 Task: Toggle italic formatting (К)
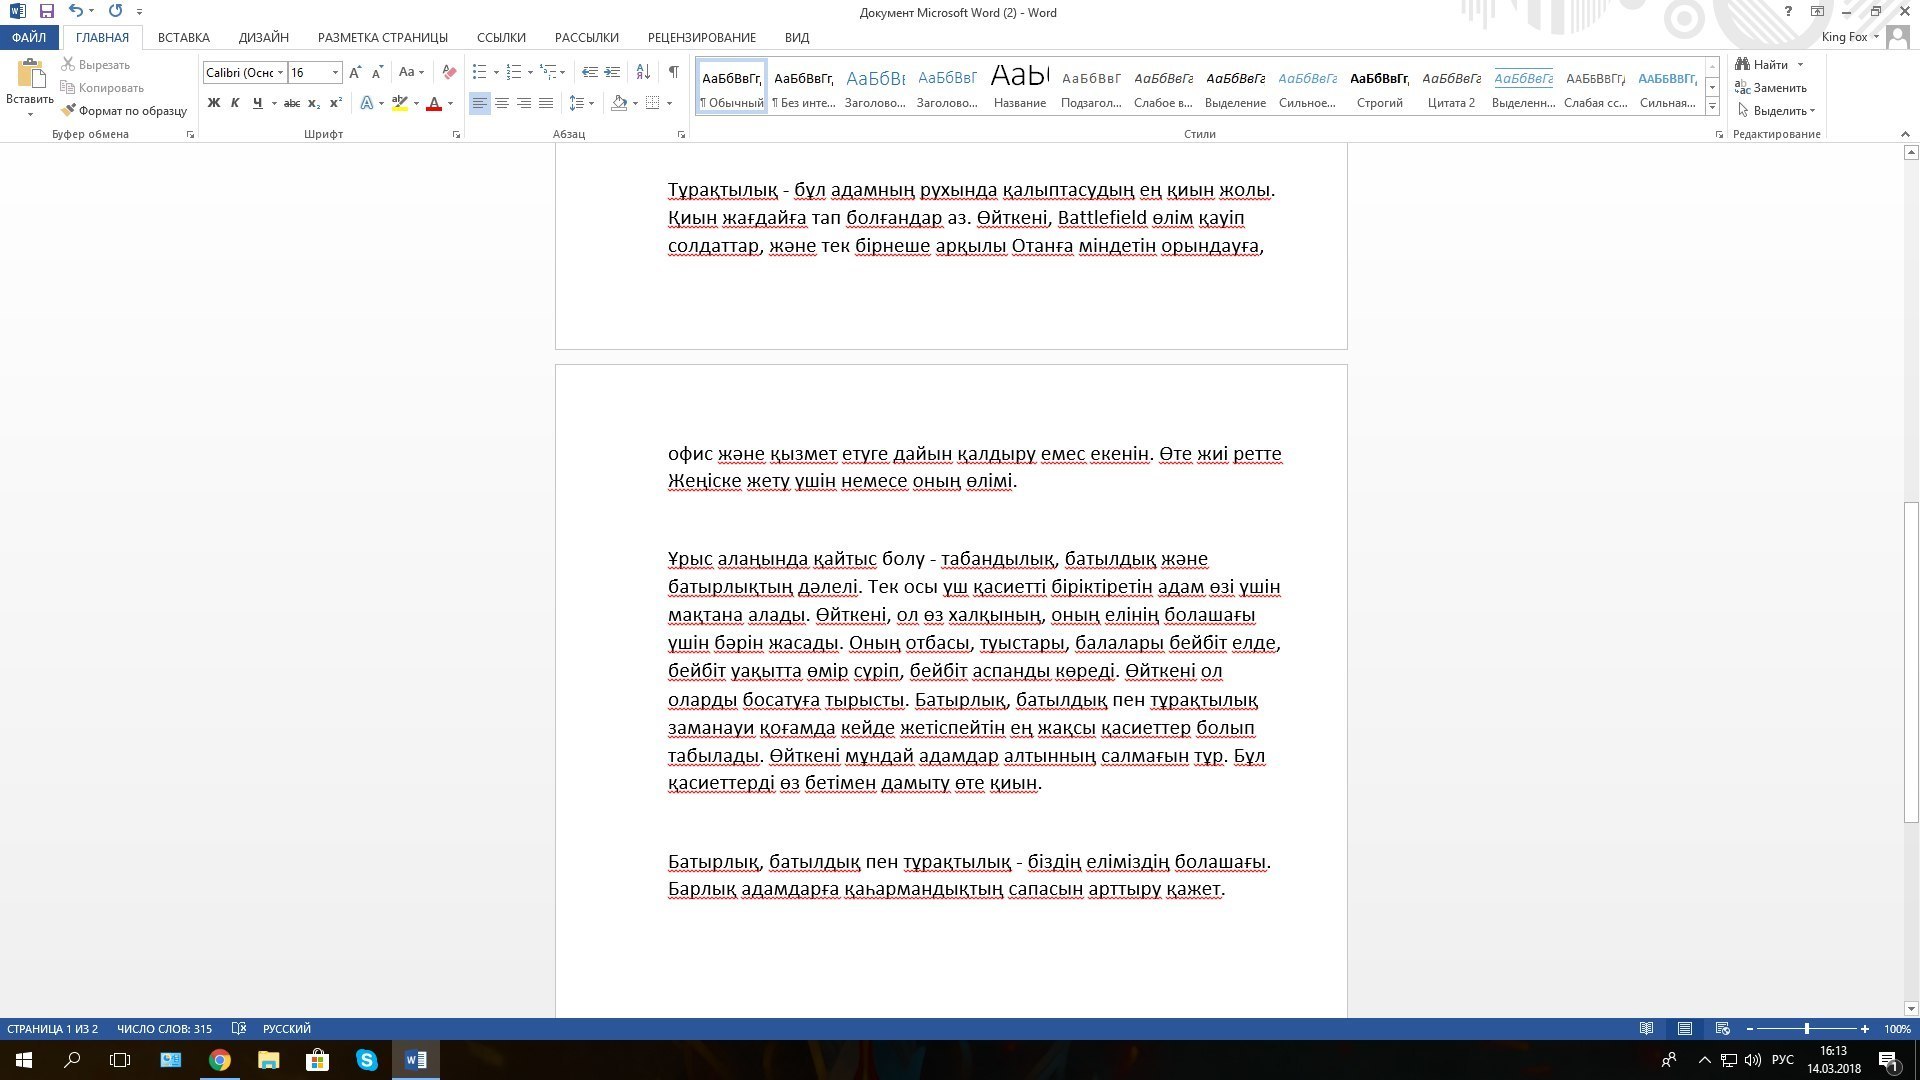click(x=235, y=103)
